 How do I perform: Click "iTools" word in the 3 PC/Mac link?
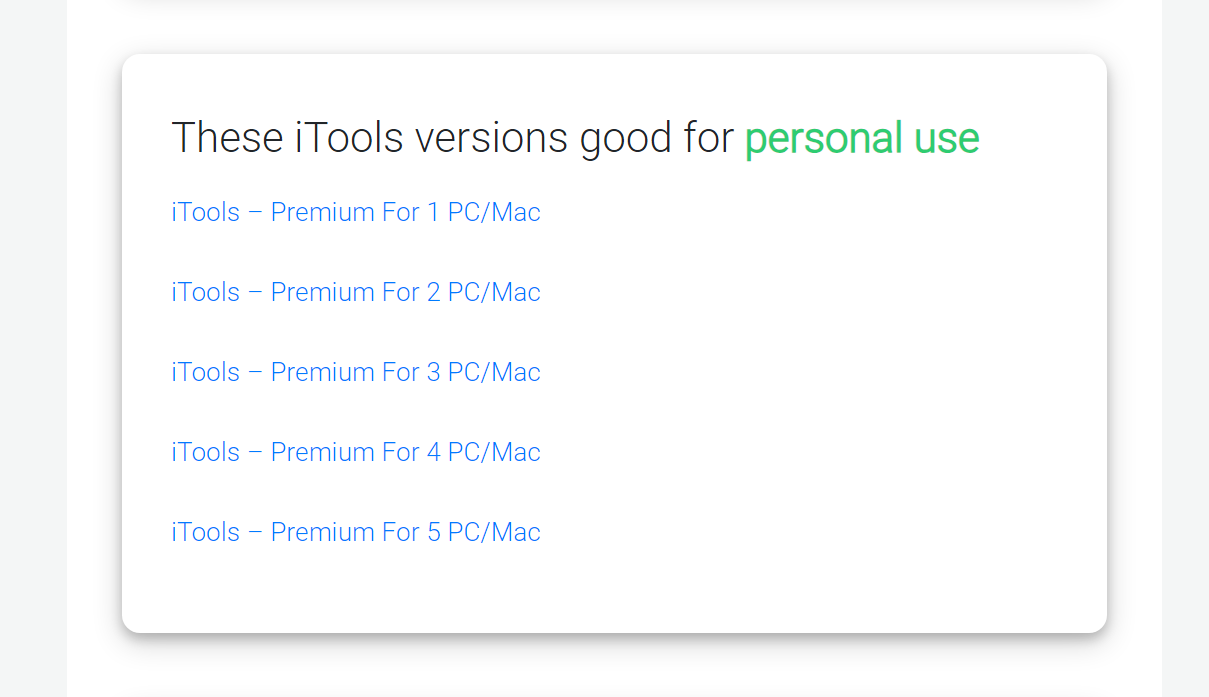tap(206, 372)
